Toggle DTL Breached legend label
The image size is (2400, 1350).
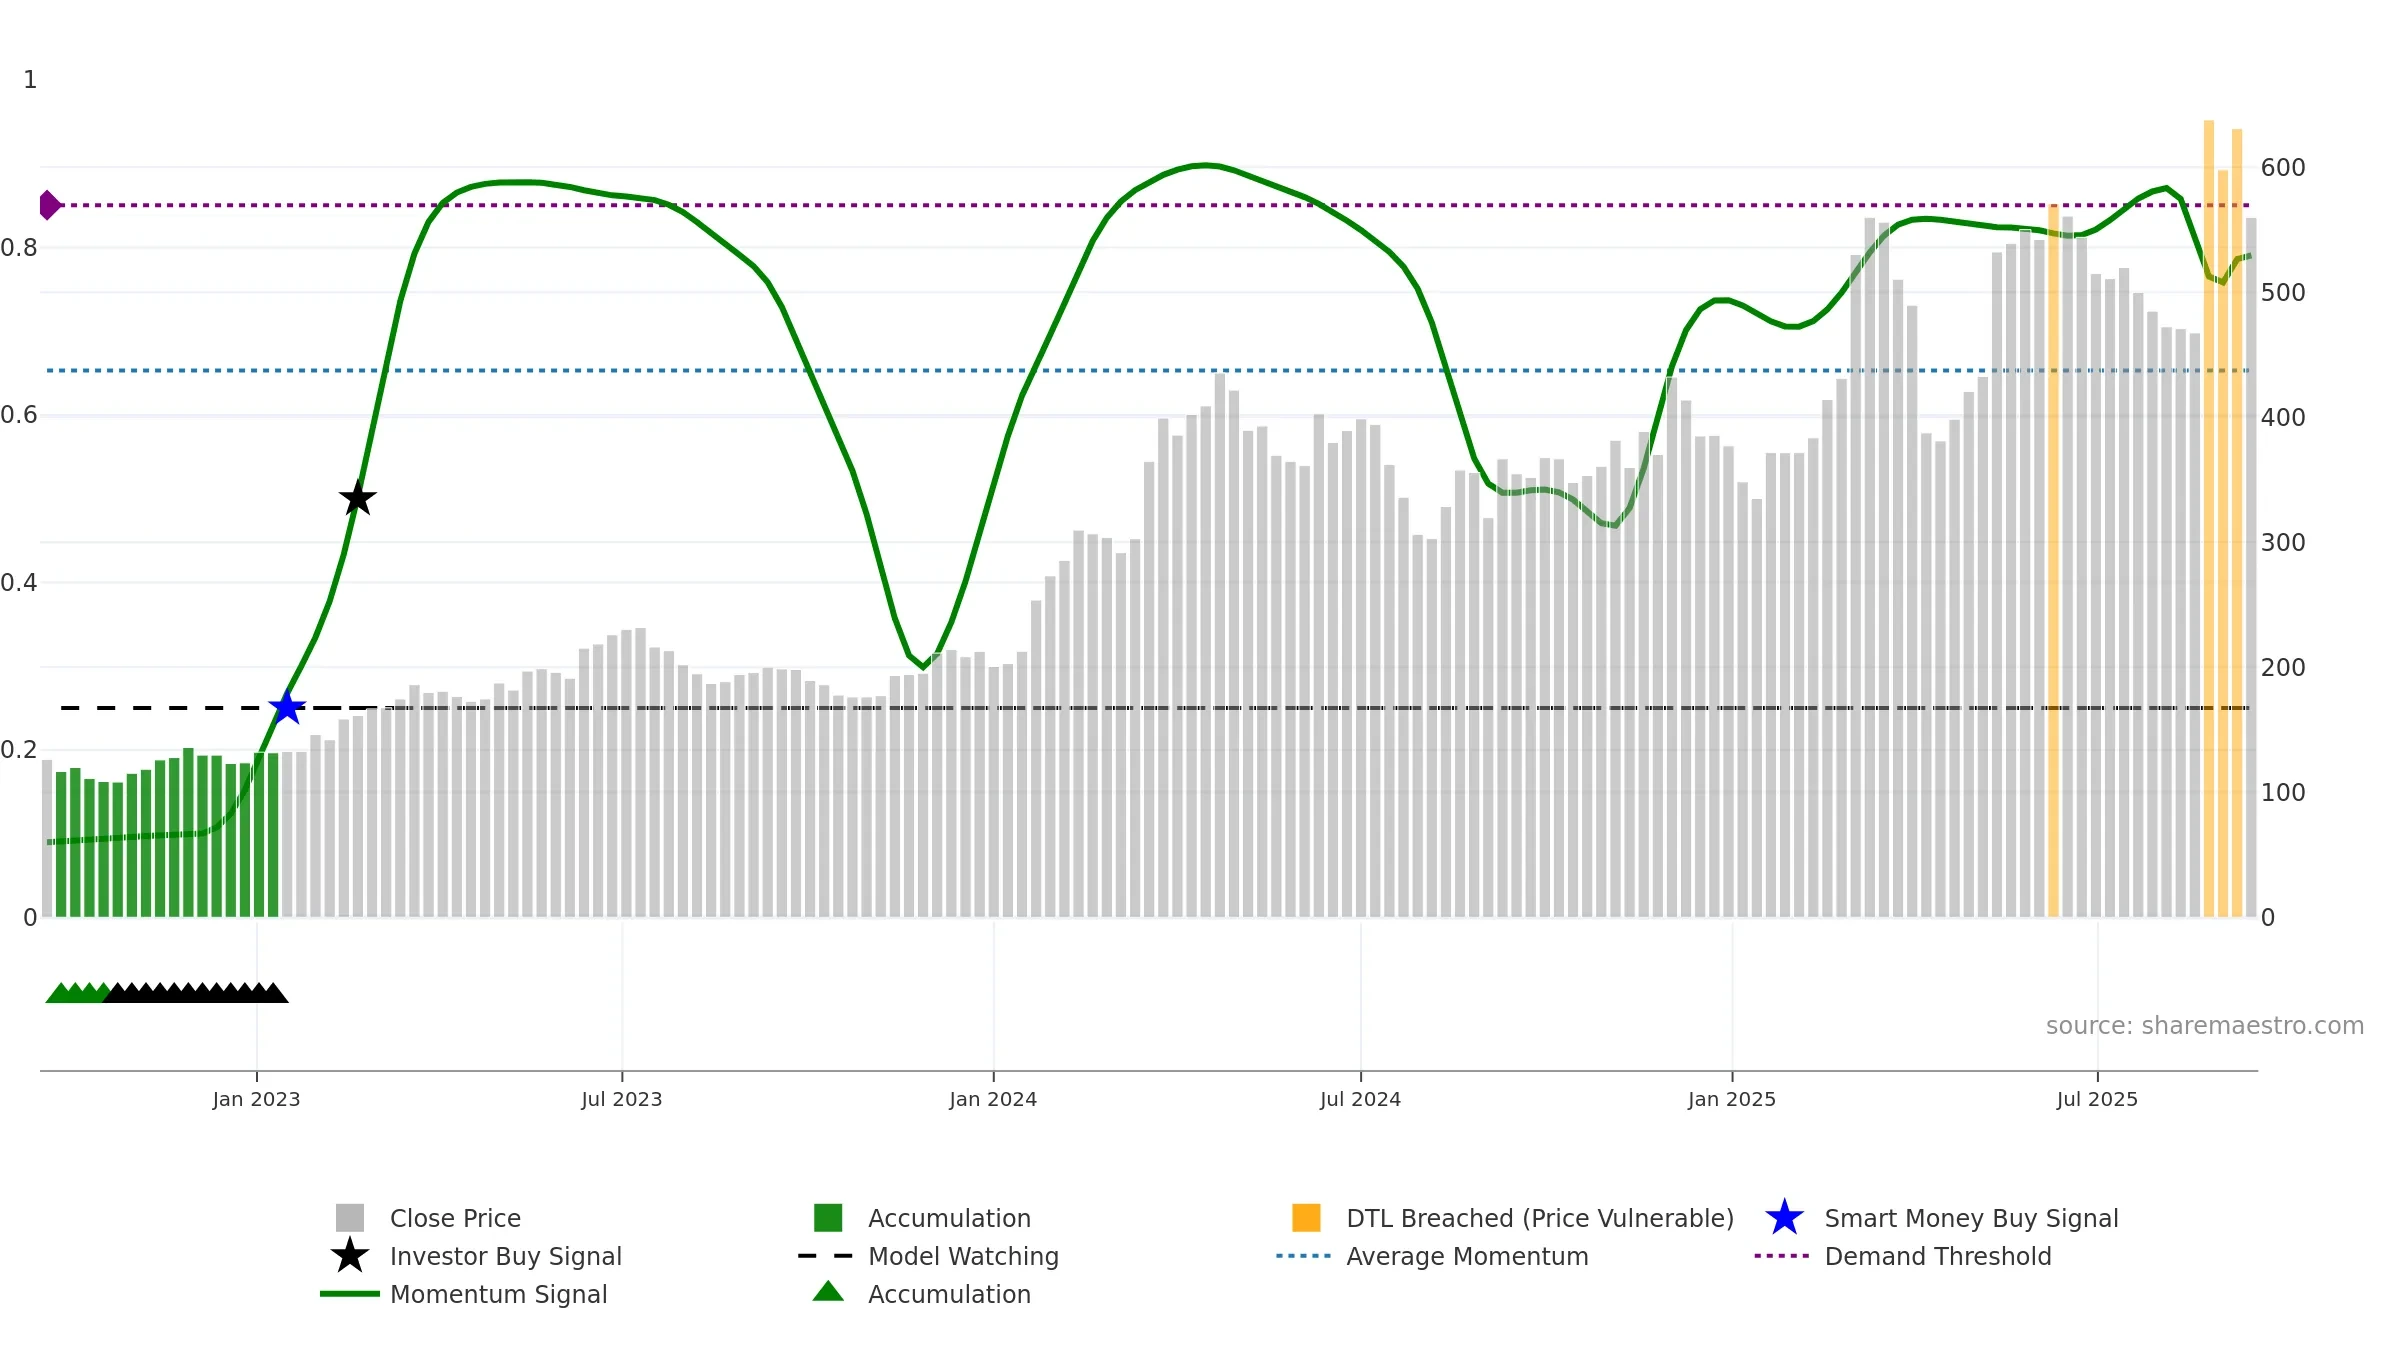(x=1540, y=1218)
